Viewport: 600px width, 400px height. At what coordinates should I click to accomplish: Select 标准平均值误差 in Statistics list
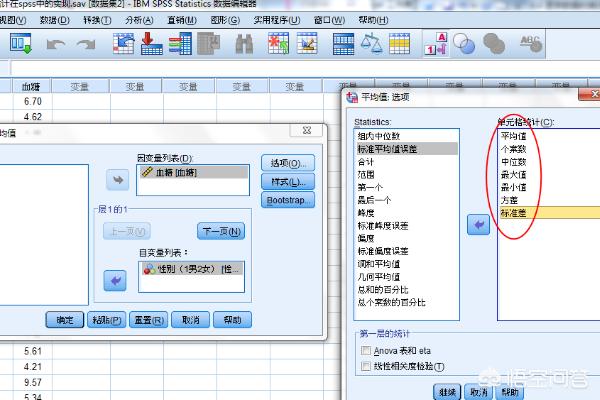click(407, 149)
